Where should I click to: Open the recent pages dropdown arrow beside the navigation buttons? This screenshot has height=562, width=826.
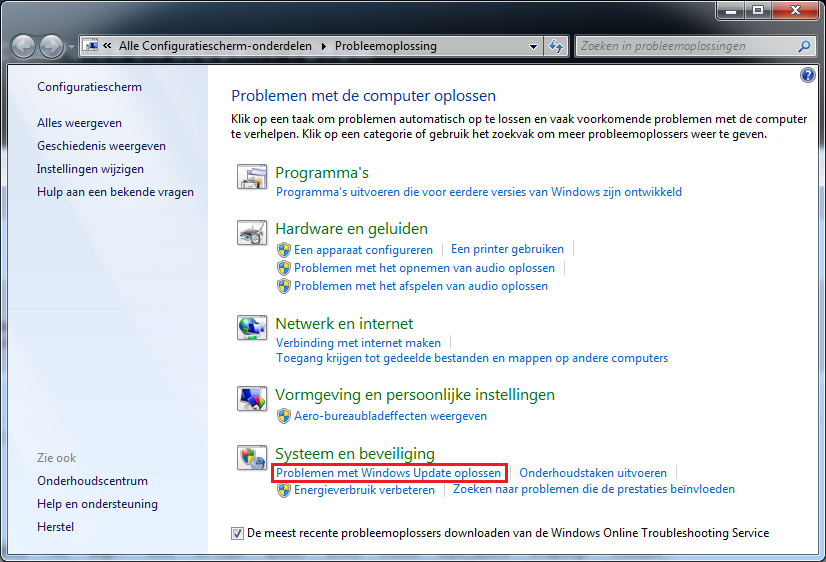pos(71,47)
